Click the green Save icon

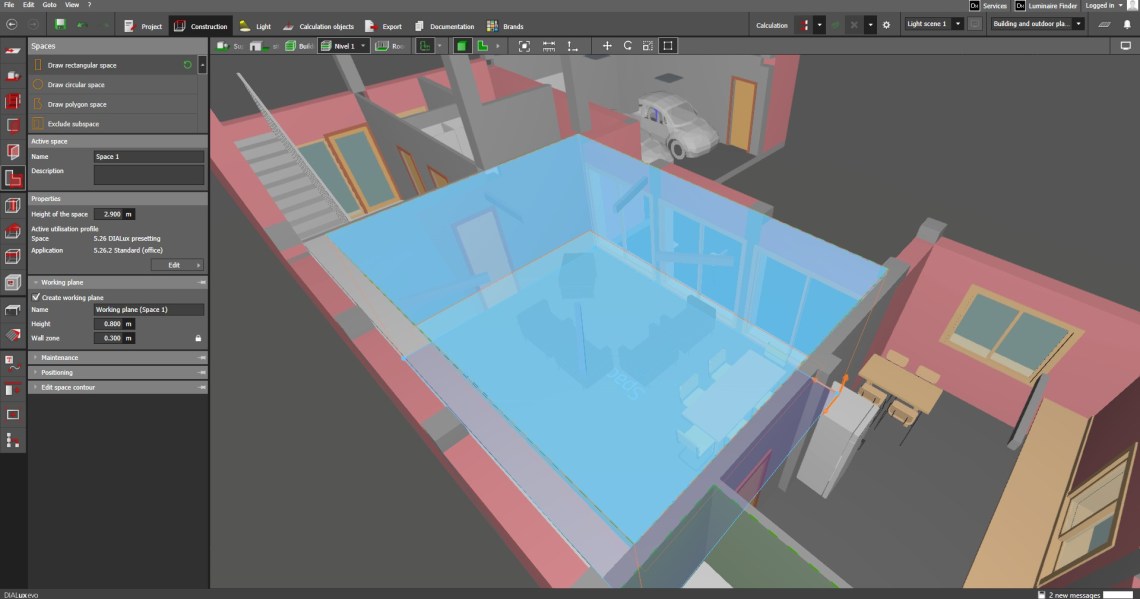[61, 25]
